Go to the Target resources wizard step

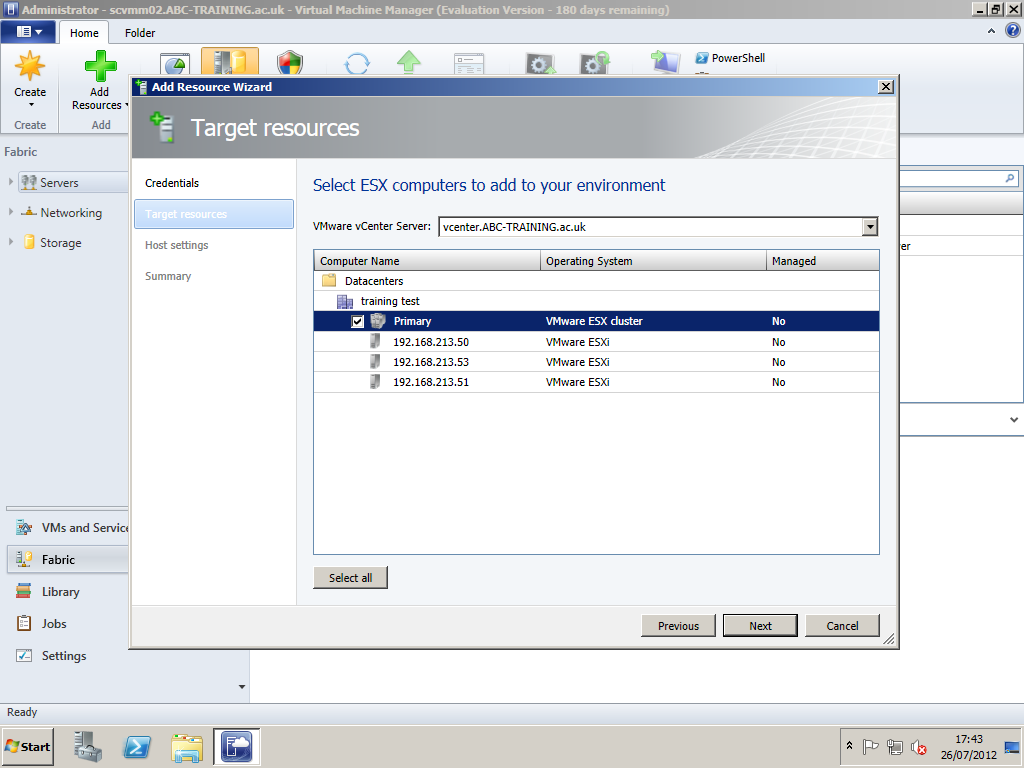[214, 214]
